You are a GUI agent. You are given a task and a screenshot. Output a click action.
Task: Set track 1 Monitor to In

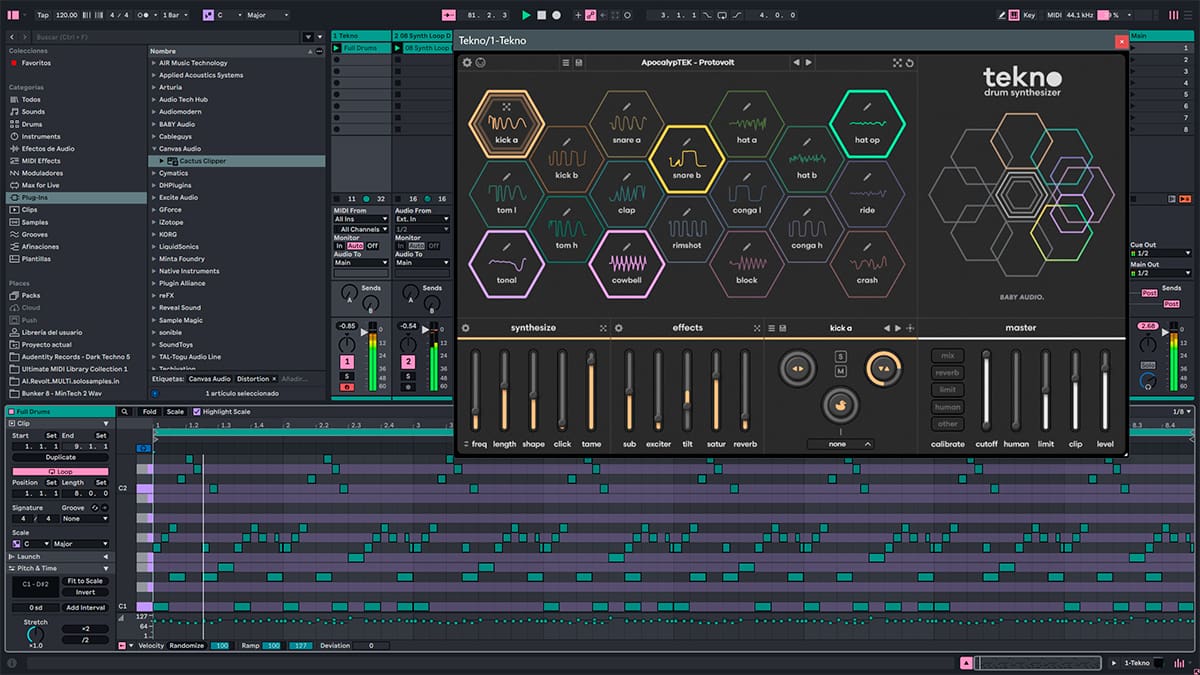(x=339, y=245)
